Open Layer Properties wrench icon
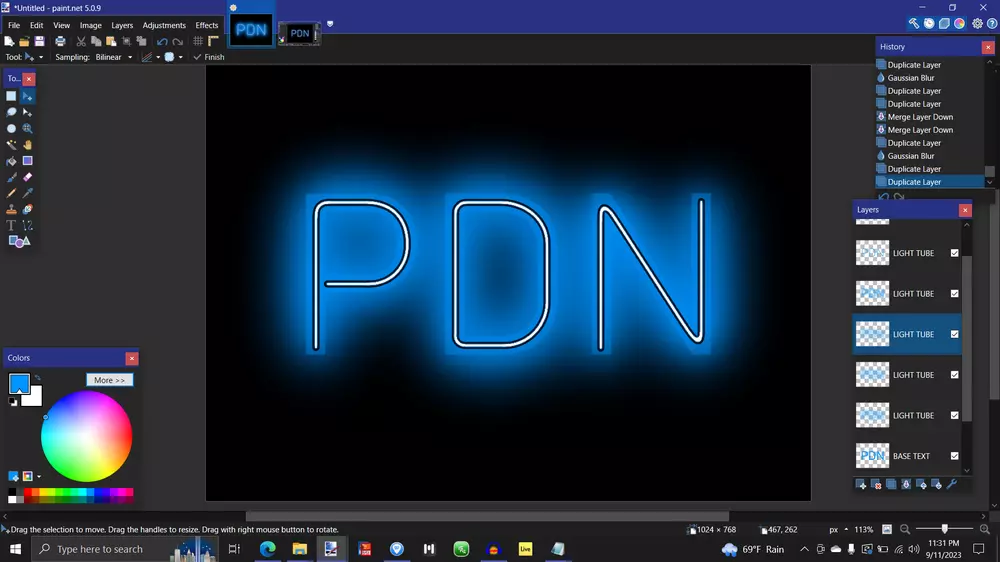This screenshot has height=562, width=1000. pos(952,485)
